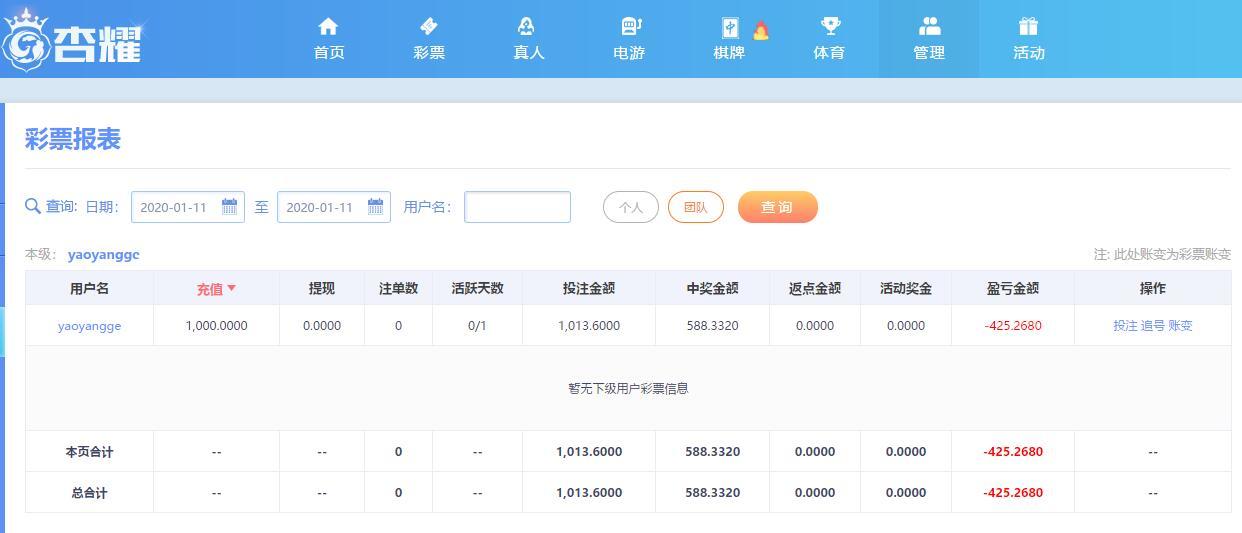This screenshot has width=1242, height=533.
Task: Open 追号 link in yaoyangge row
Action: [1152, 326]
